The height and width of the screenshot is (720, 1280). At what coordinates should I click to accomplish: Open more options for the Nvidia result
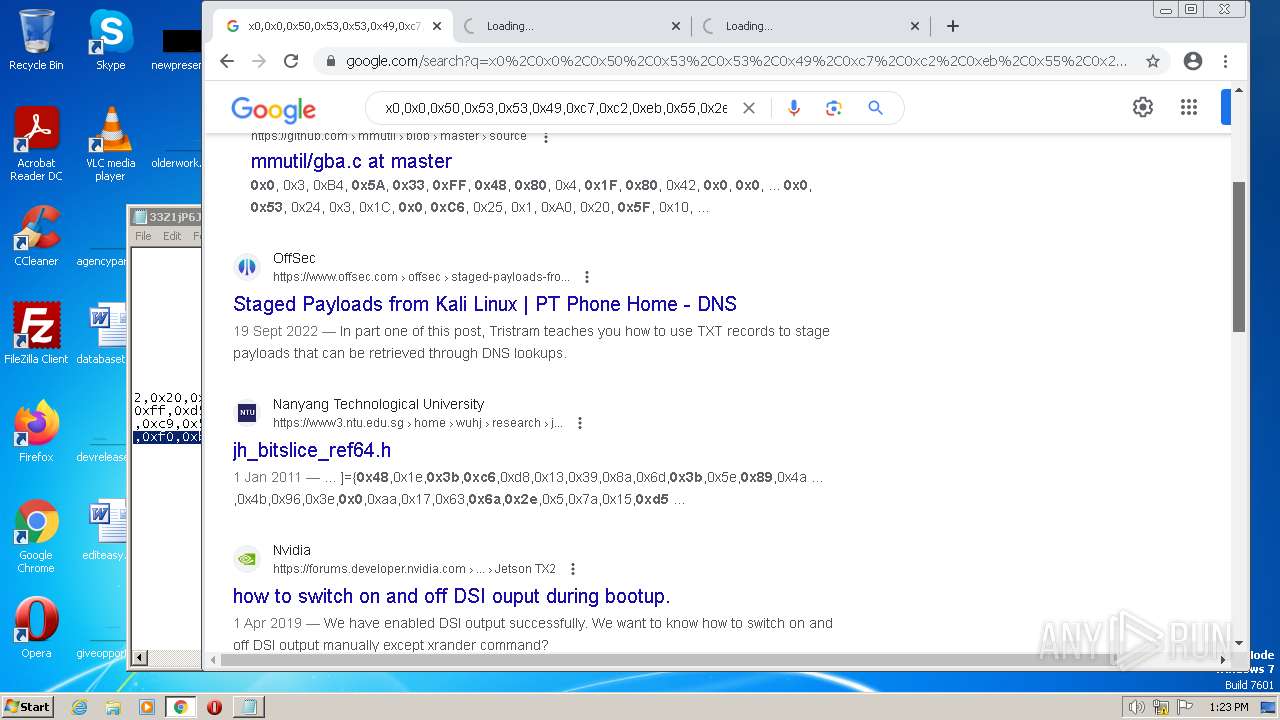[573, 569]
